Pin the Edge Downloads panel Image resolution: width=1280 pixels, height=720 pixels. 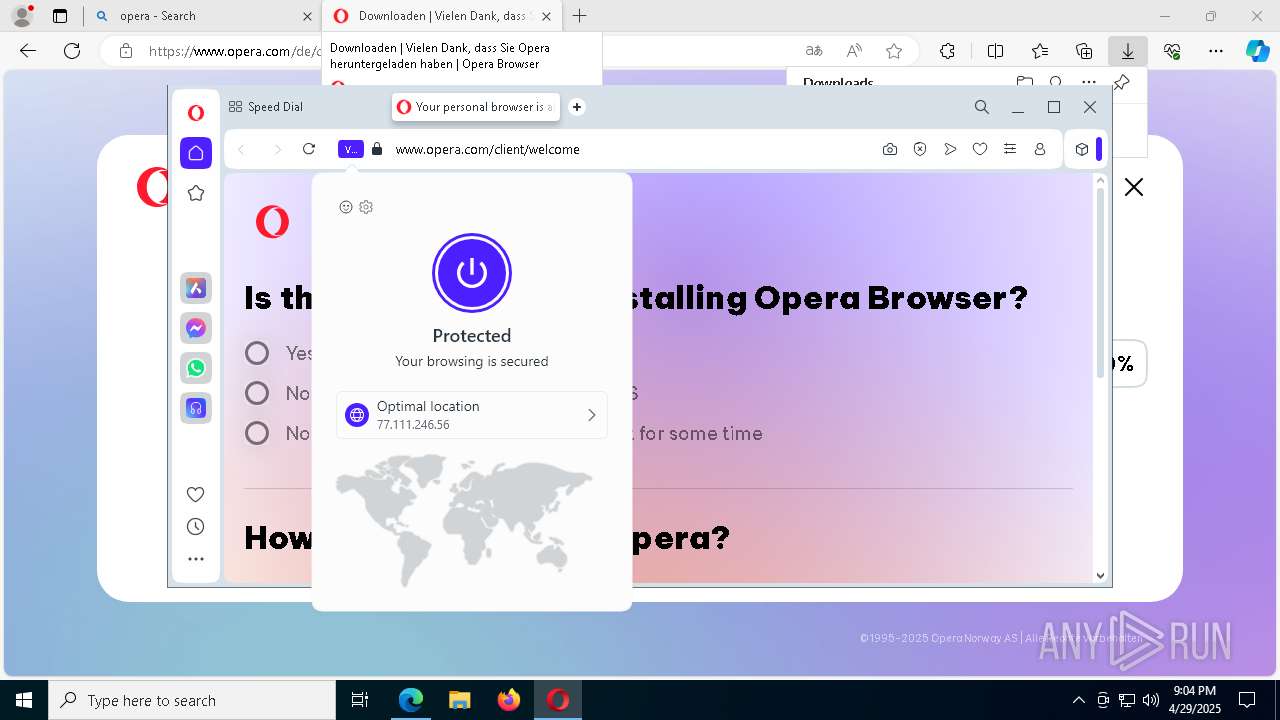coord(1122,82)
